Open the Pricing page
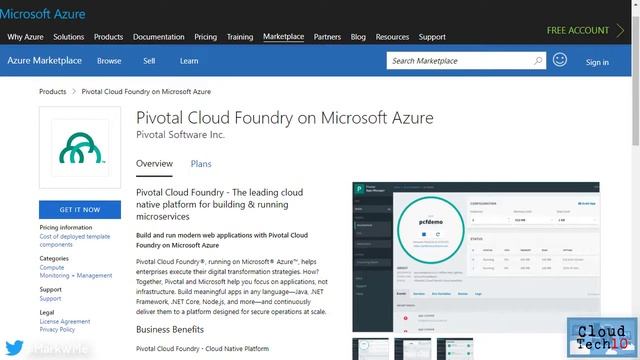The width and height of the screenshot is (640, 360). (205, 37)
